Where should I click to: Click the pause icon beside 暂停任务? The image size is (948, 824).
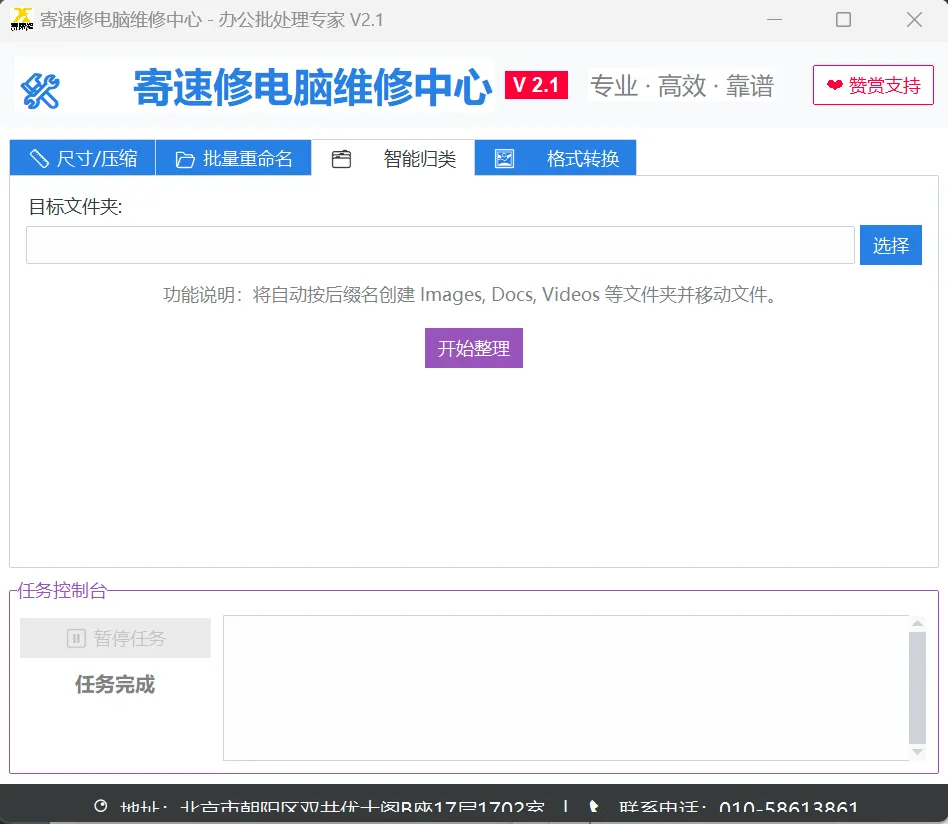coord(76,638)
